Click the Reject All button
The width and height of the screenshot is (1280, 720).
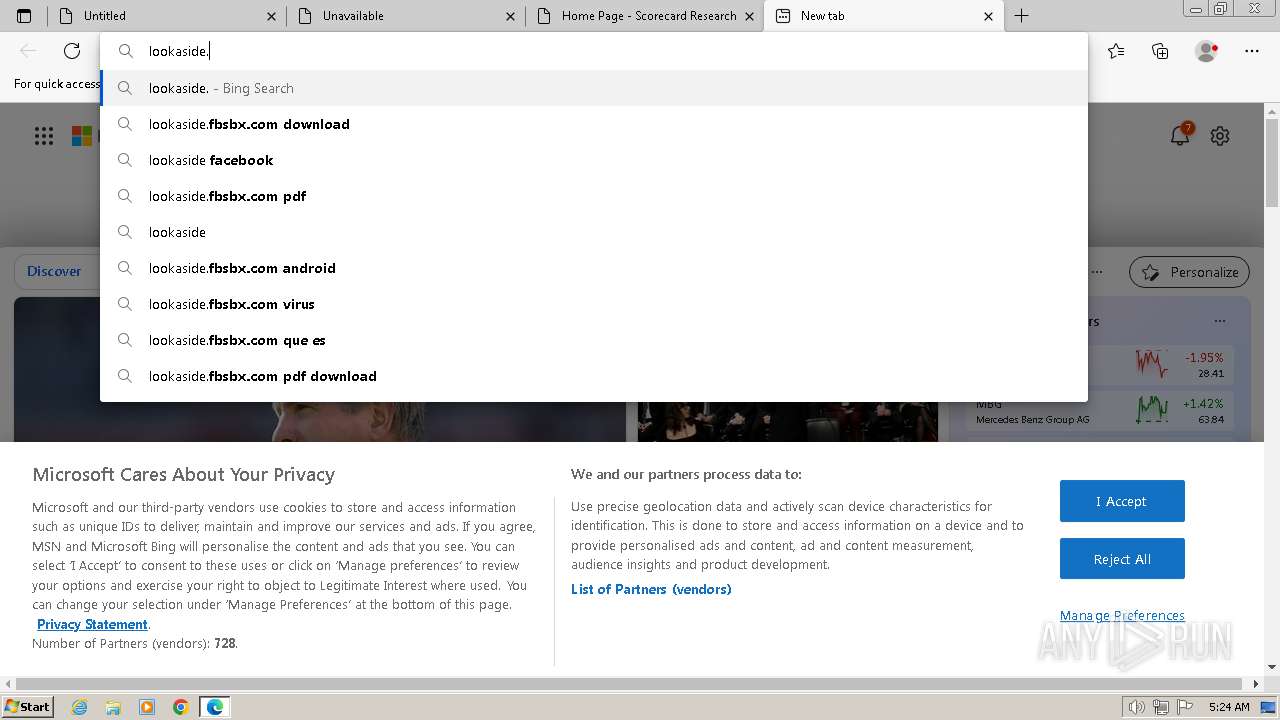(1122, 559)
